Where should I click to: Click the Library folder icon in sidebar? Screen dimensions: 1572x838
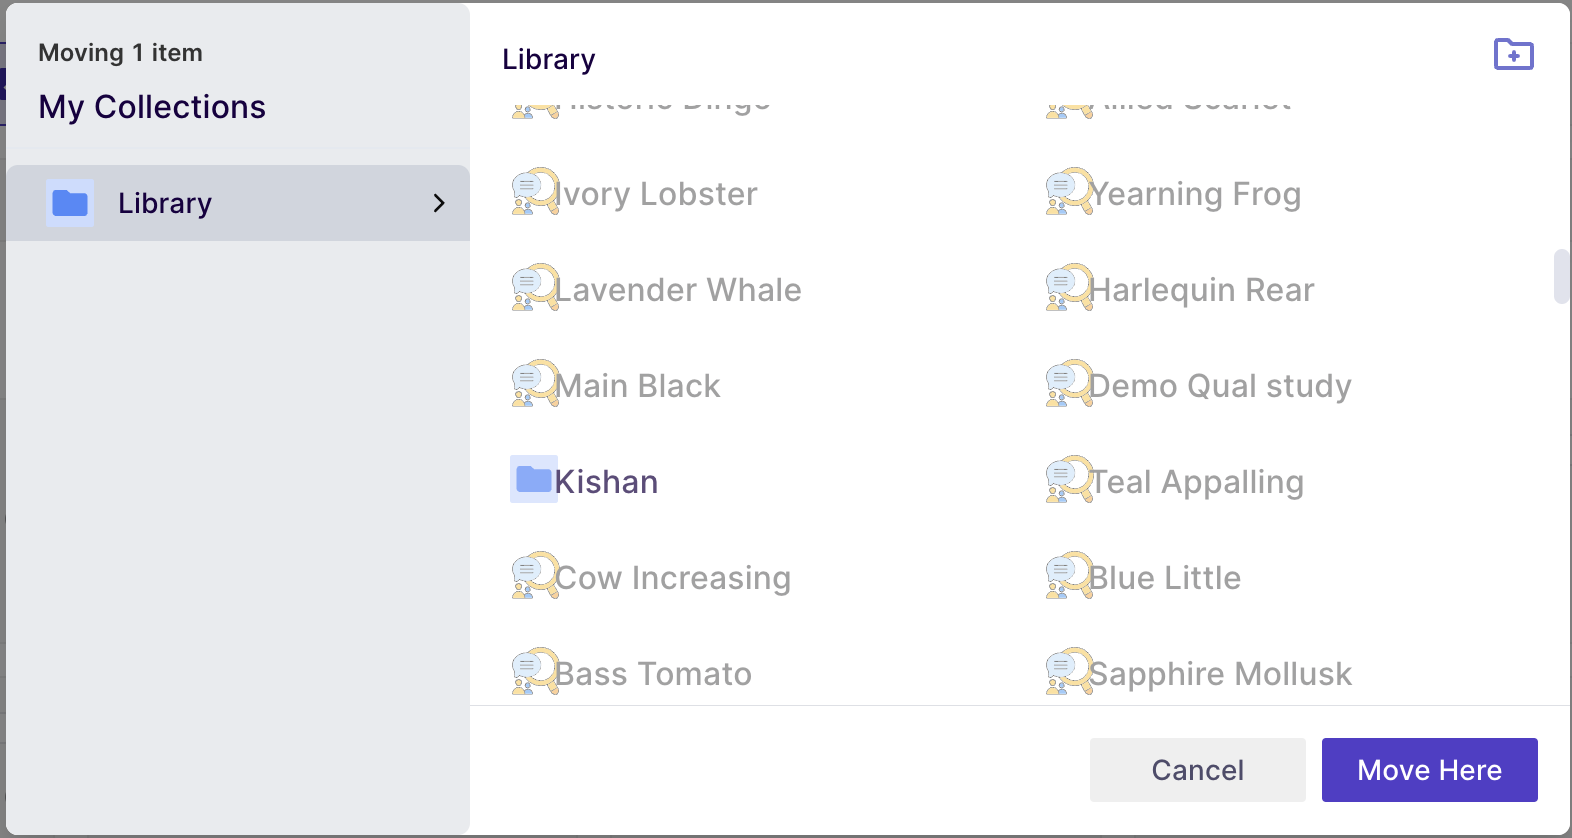(70, 203)
